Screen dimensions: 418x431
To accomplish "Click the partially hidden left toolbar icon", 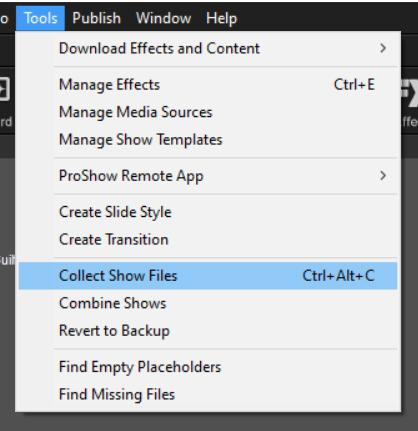I will coord(4,89).
